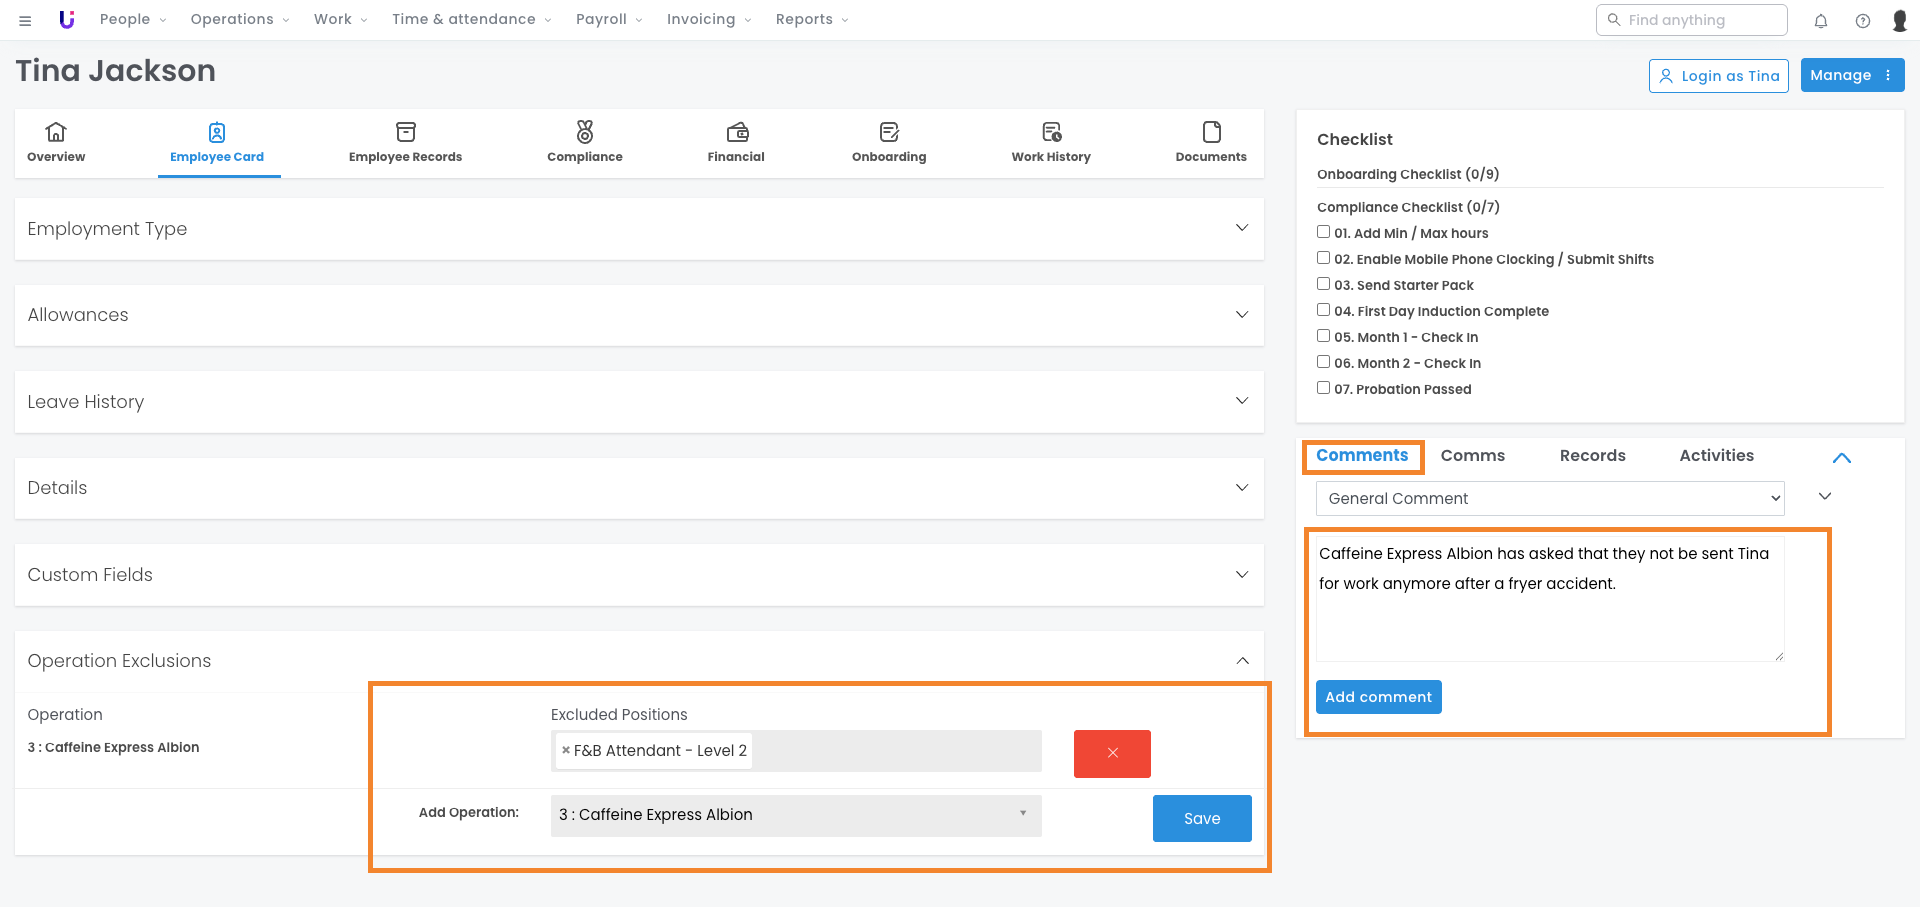Image resolution: width=1920 pixels, height=907 pixels.
Task: Open the Add Operation dropdown
Action: pos(795,815)
